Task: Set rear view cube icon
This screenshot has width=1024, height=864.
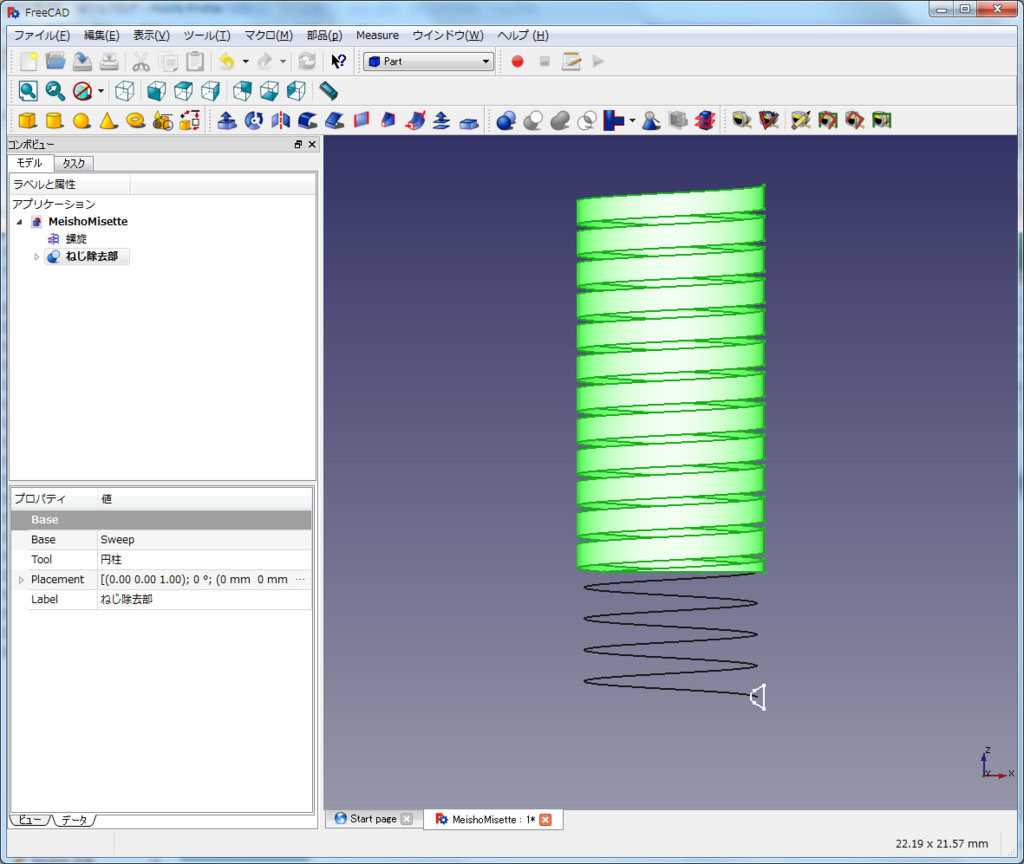Action: pos(242,91)
